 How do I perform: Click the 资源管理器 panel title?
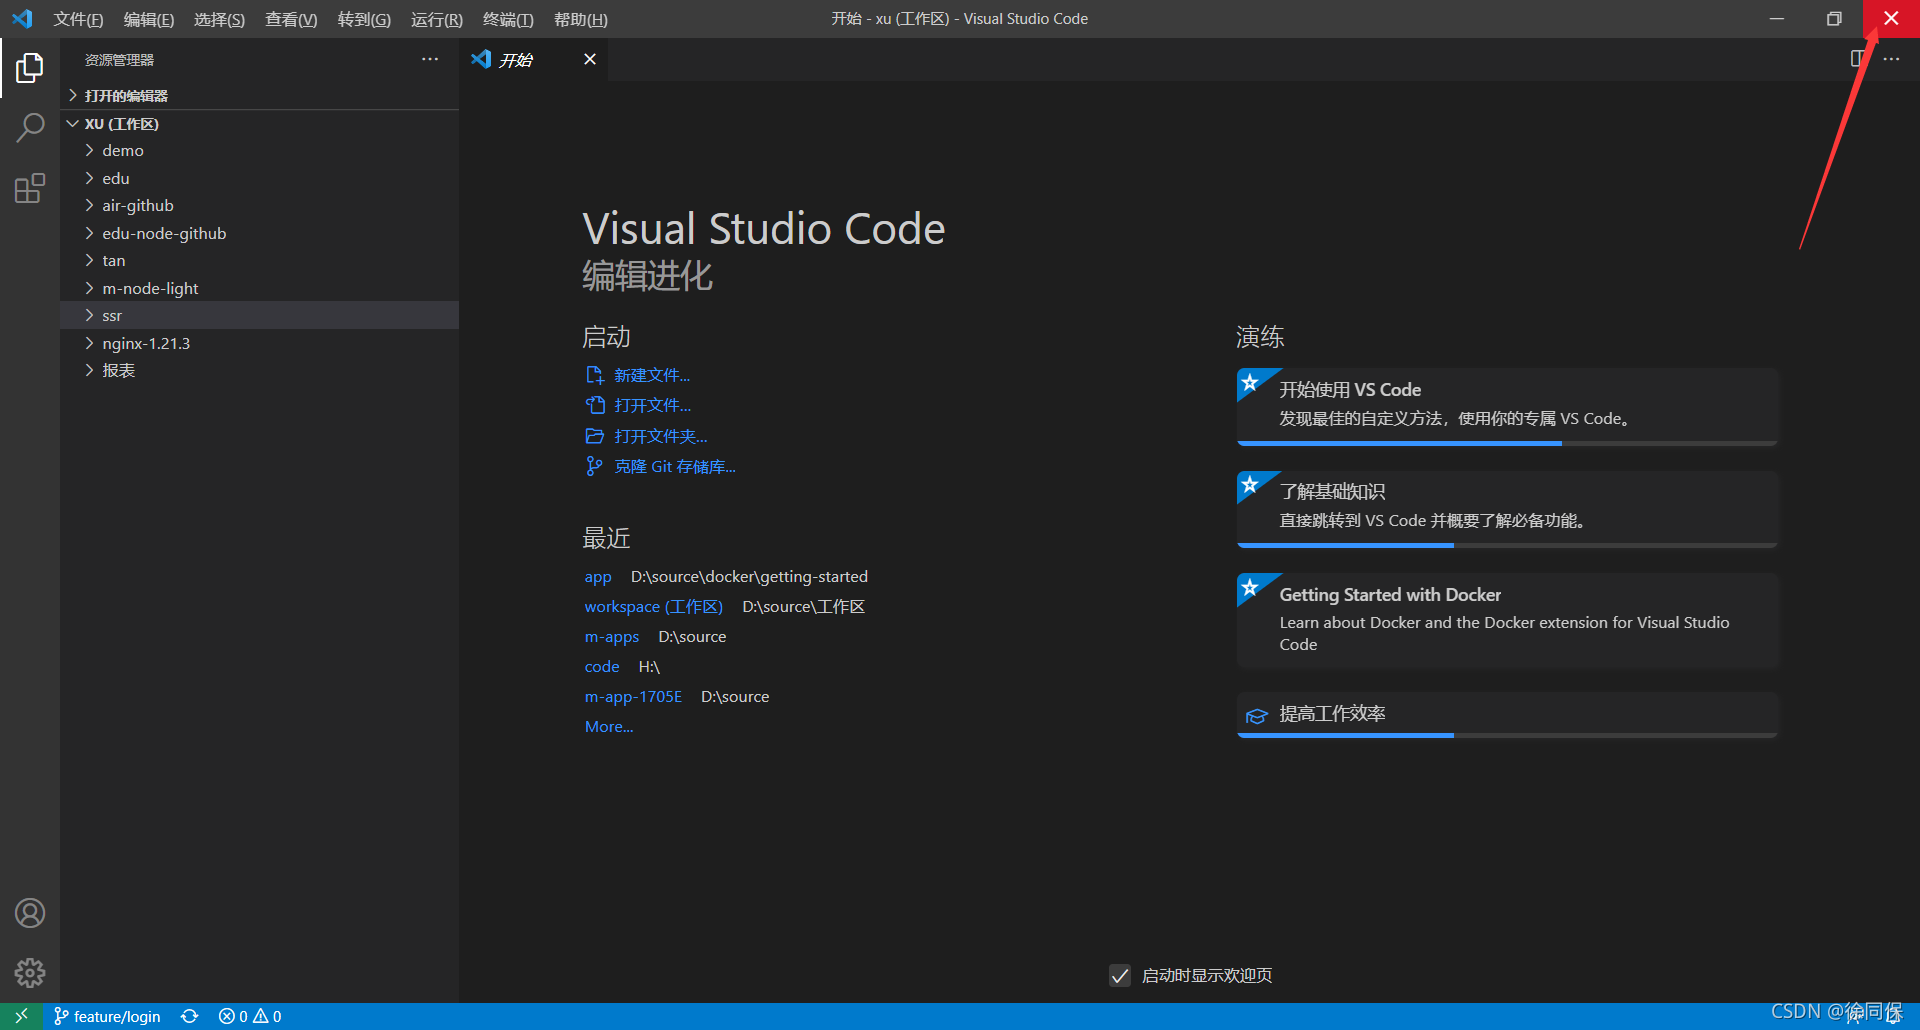pyautogui.click(x=119, y=60)
